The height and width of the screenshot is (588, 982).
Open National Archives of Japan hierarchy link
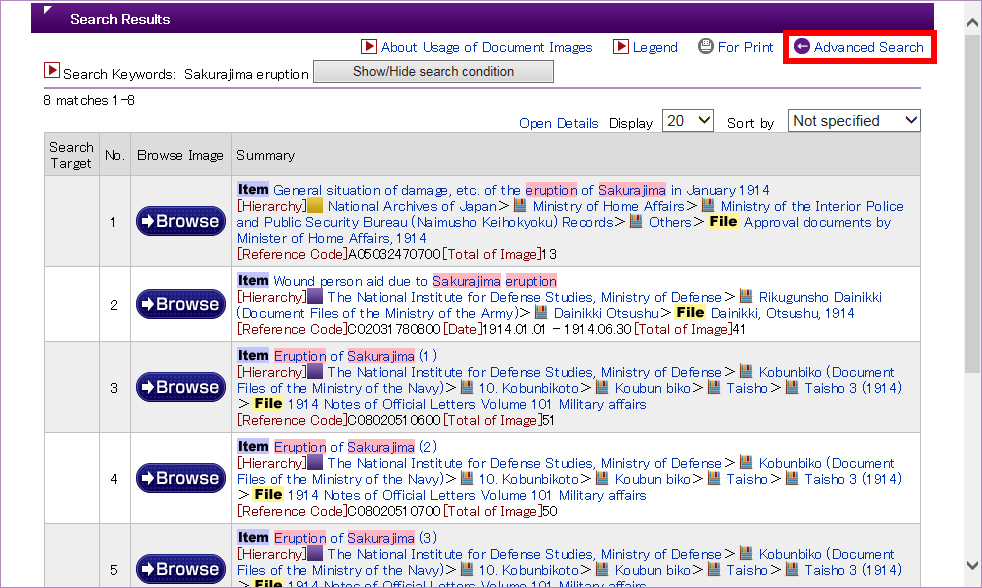coord(412,206)
